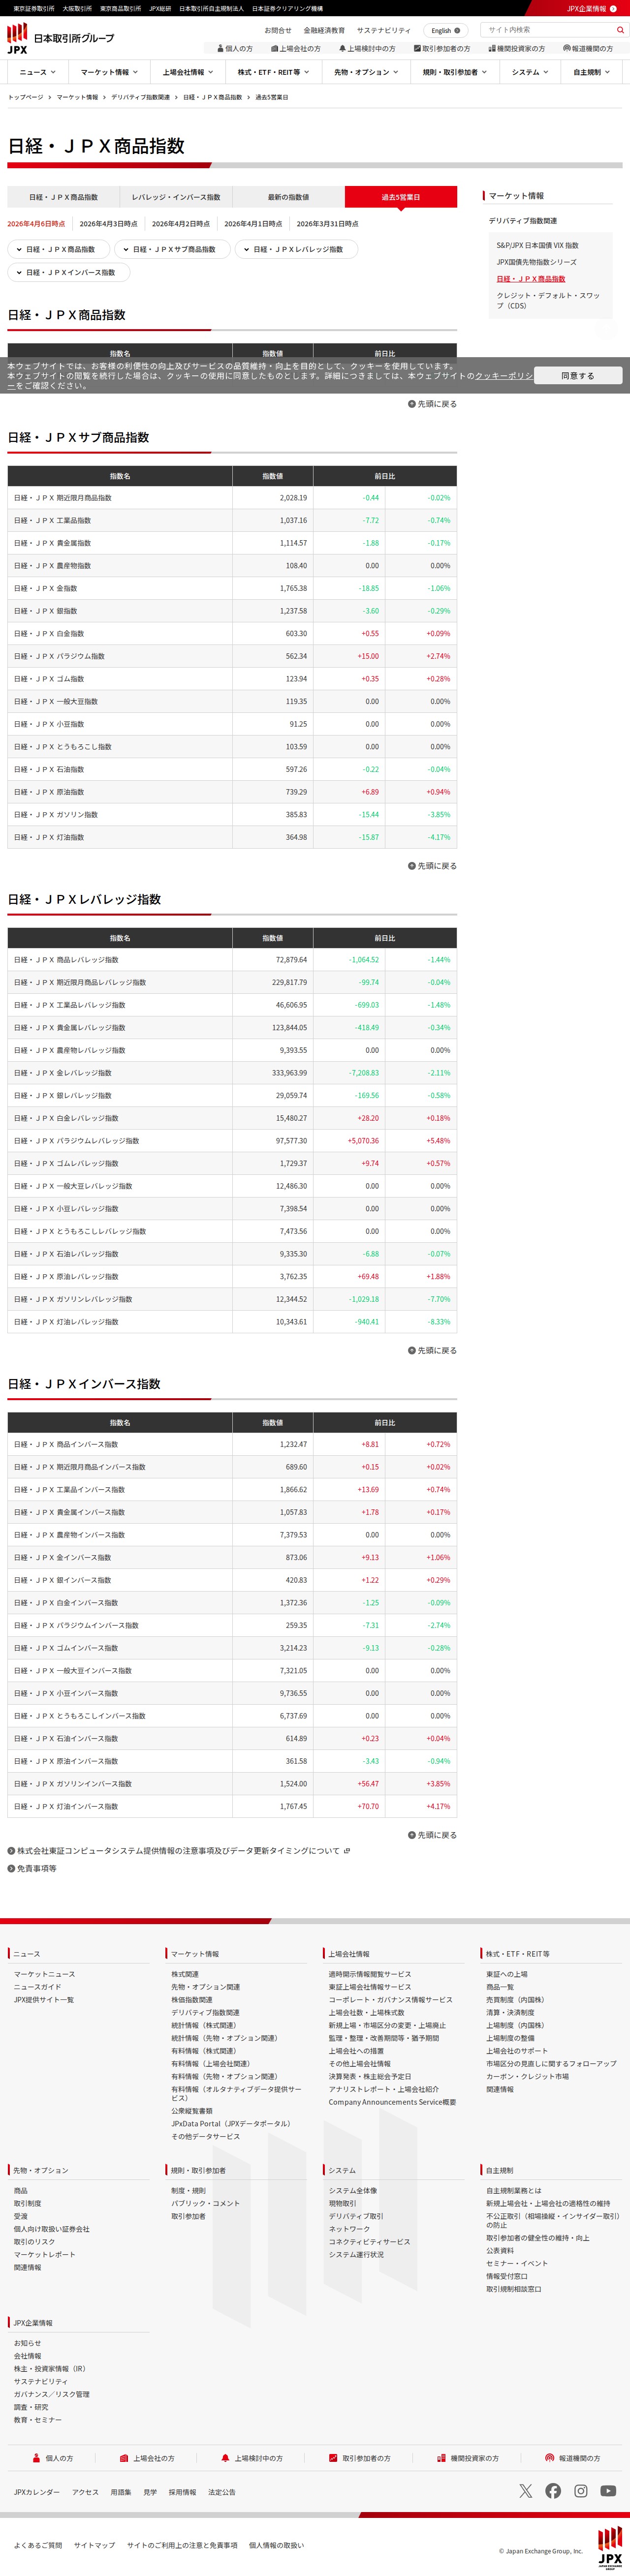Open 大阪取引所 link in top bar
Image resolution: width=630 pixels, height=2576 pixels.
click(77, 8)
